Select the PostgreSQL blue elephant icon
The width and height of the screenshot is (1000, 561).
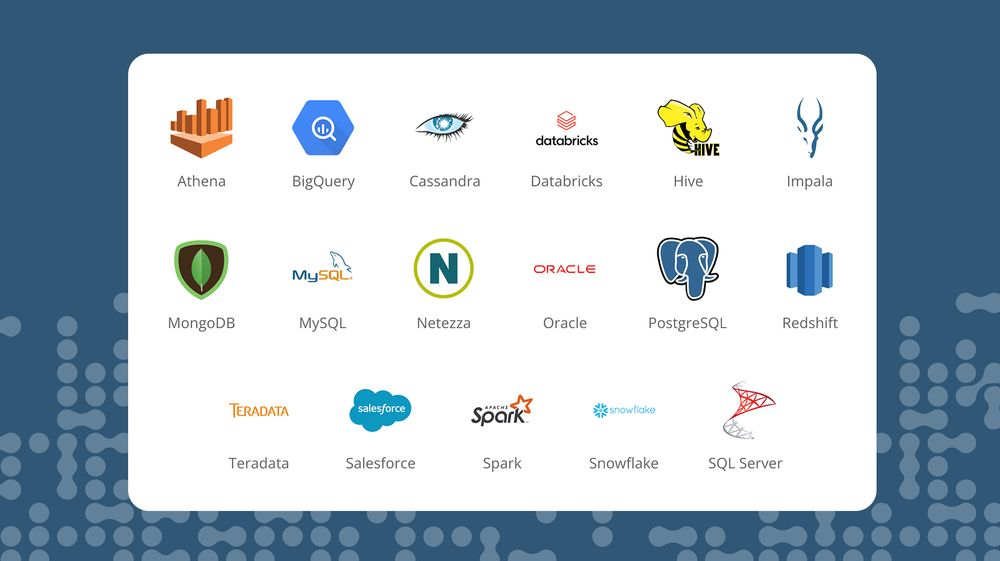tap(688, 268)
